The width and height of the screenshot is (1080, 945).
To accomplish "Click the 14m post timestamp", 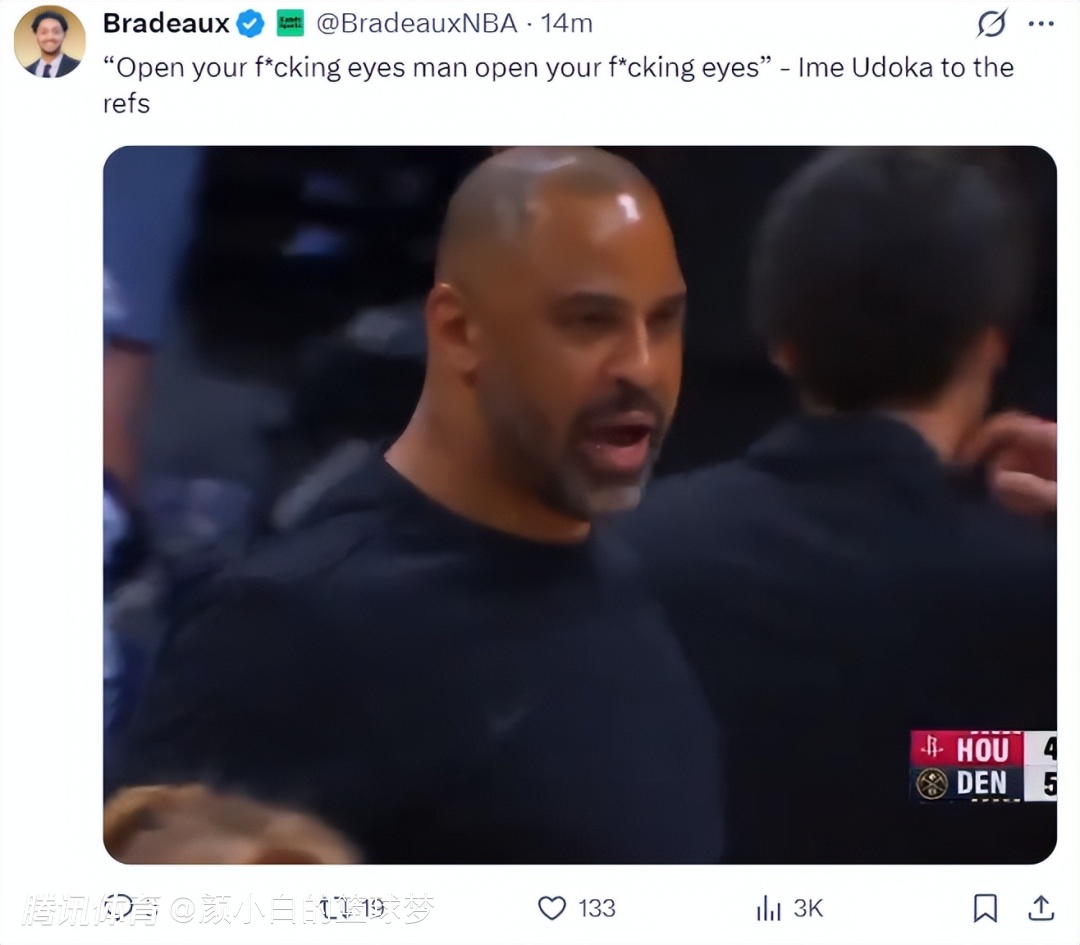I will coord(567,23).
